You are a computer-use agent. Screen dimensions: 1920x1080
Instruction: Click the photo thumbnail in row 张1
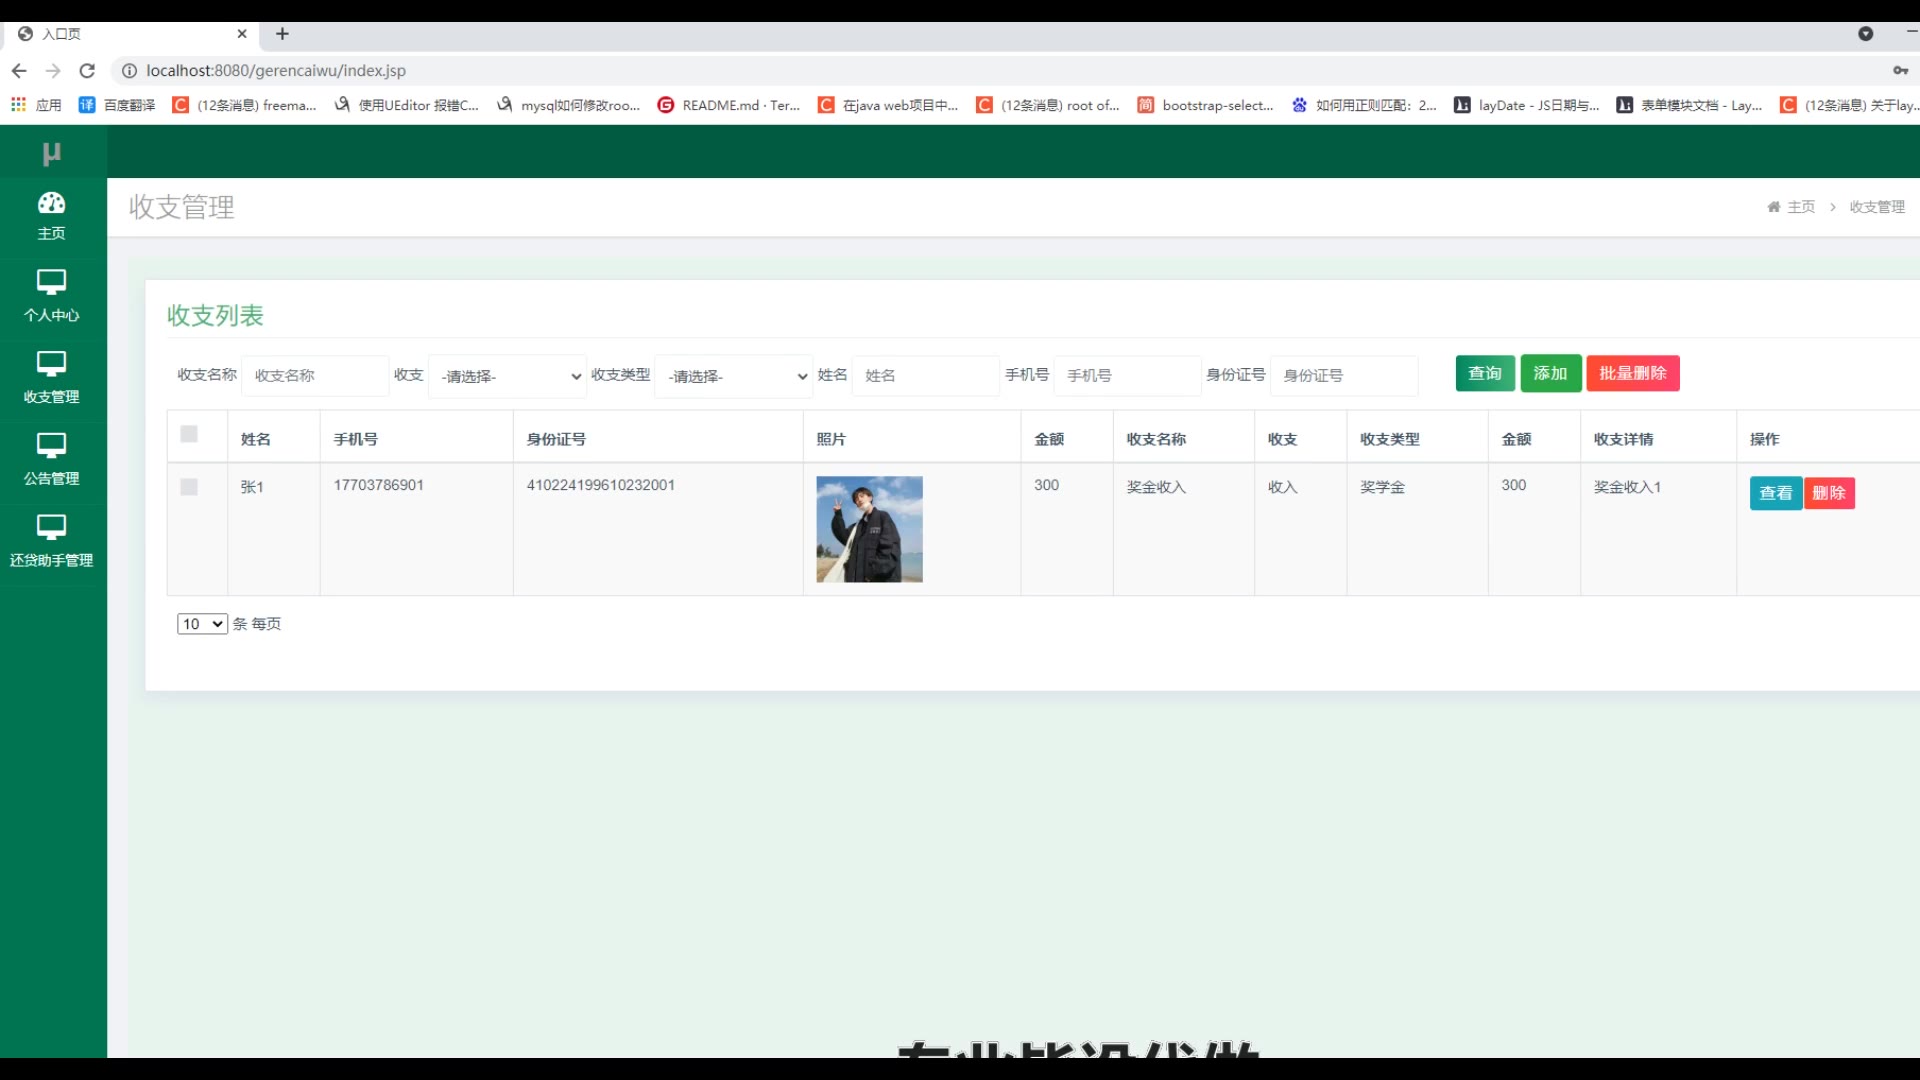869,529
